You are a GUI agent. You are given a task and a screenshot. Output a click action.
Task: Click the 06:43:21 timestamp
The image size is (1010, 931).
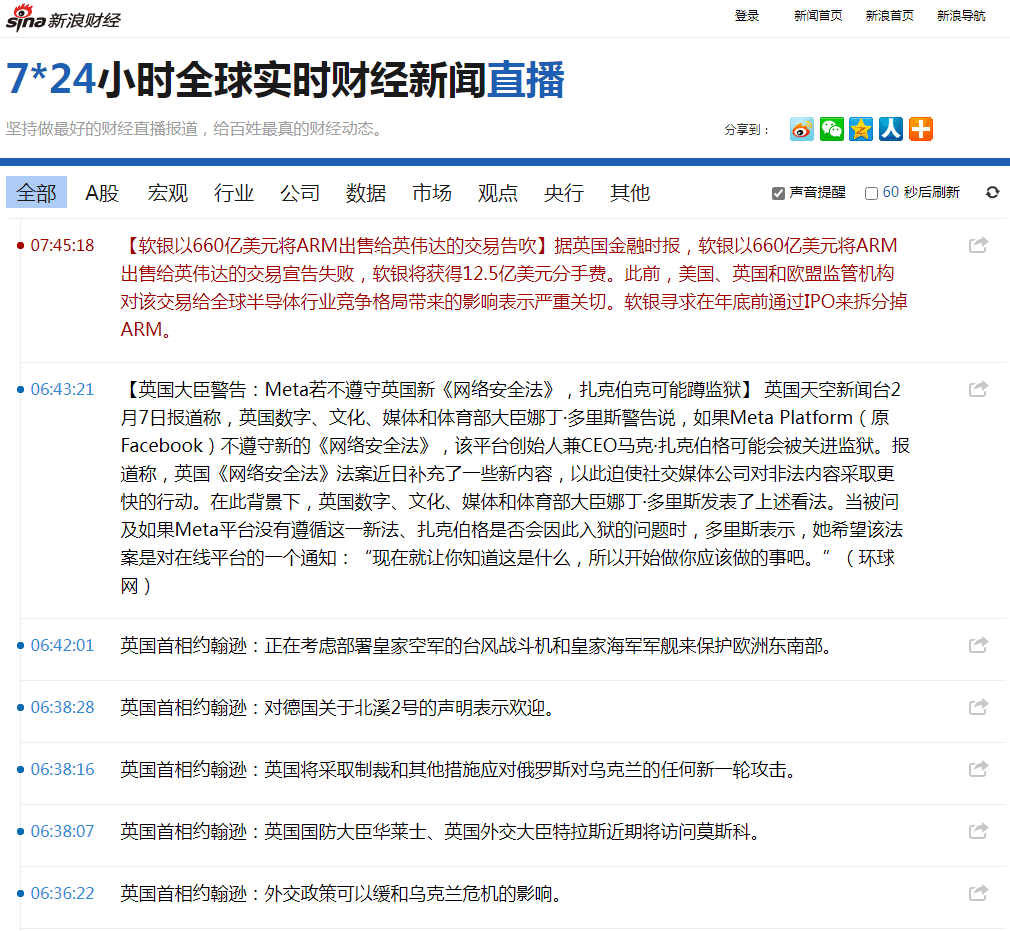coord(62,389)
